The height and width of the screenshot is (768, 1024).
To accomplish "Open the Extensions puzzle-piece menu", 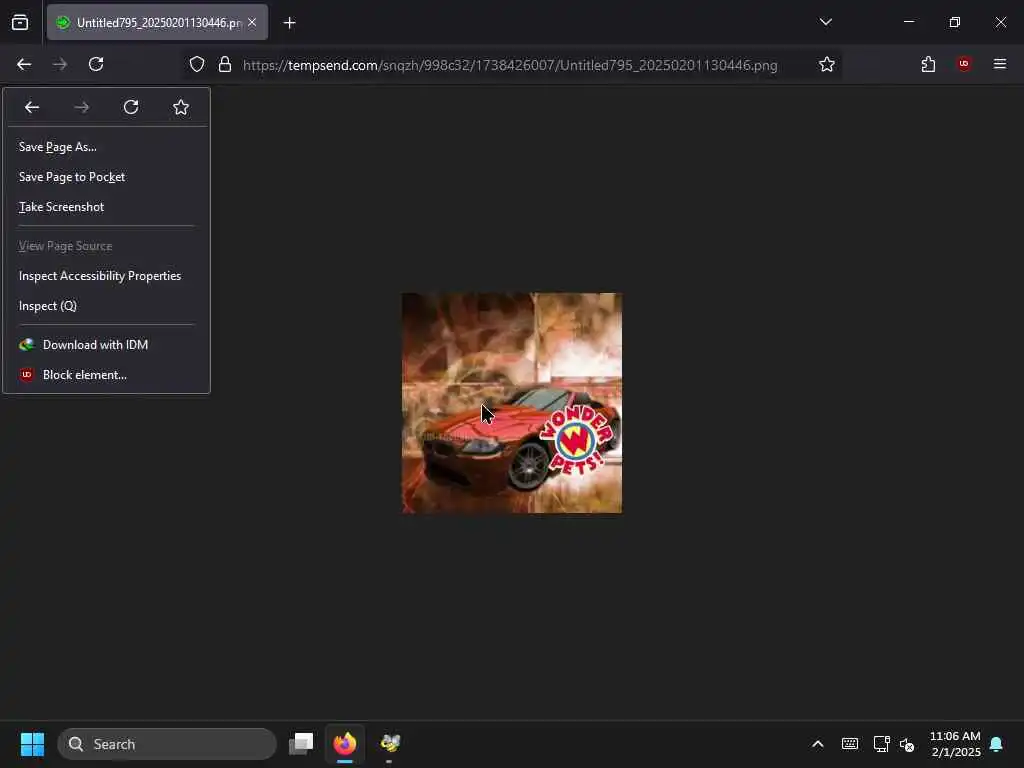I will tap(928, 64).
